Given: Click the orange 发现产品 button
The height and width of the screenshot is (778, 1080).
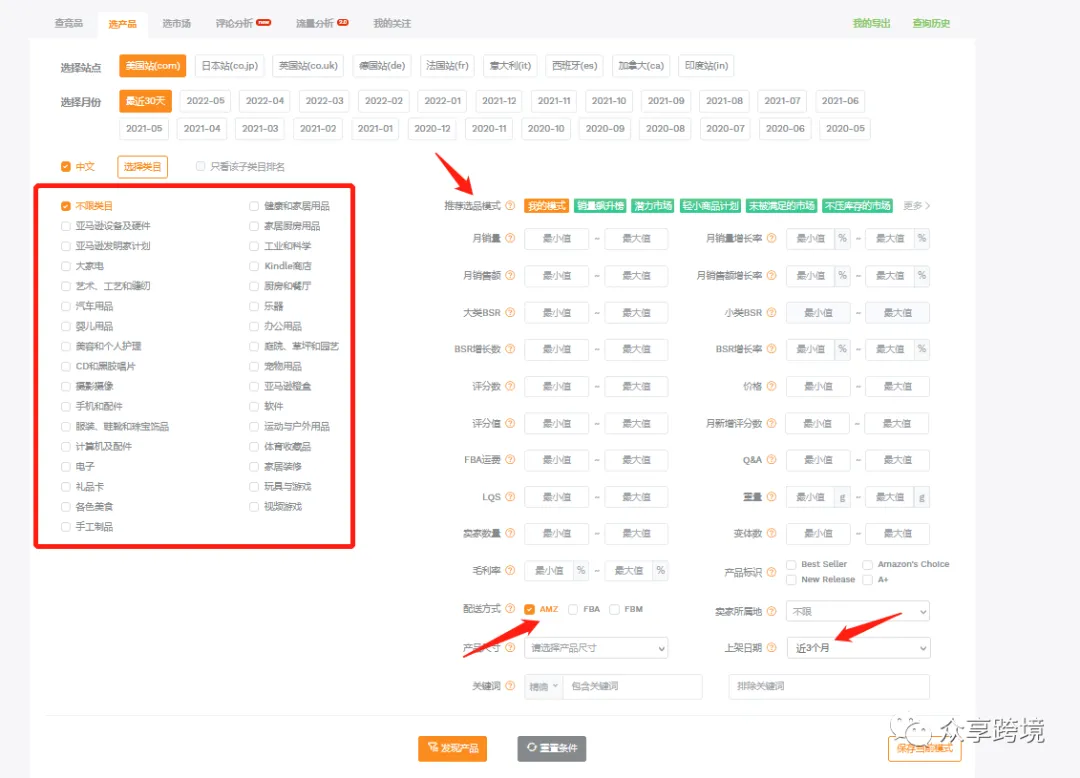Looking at the screenshot, I should [x=453, y=748].
